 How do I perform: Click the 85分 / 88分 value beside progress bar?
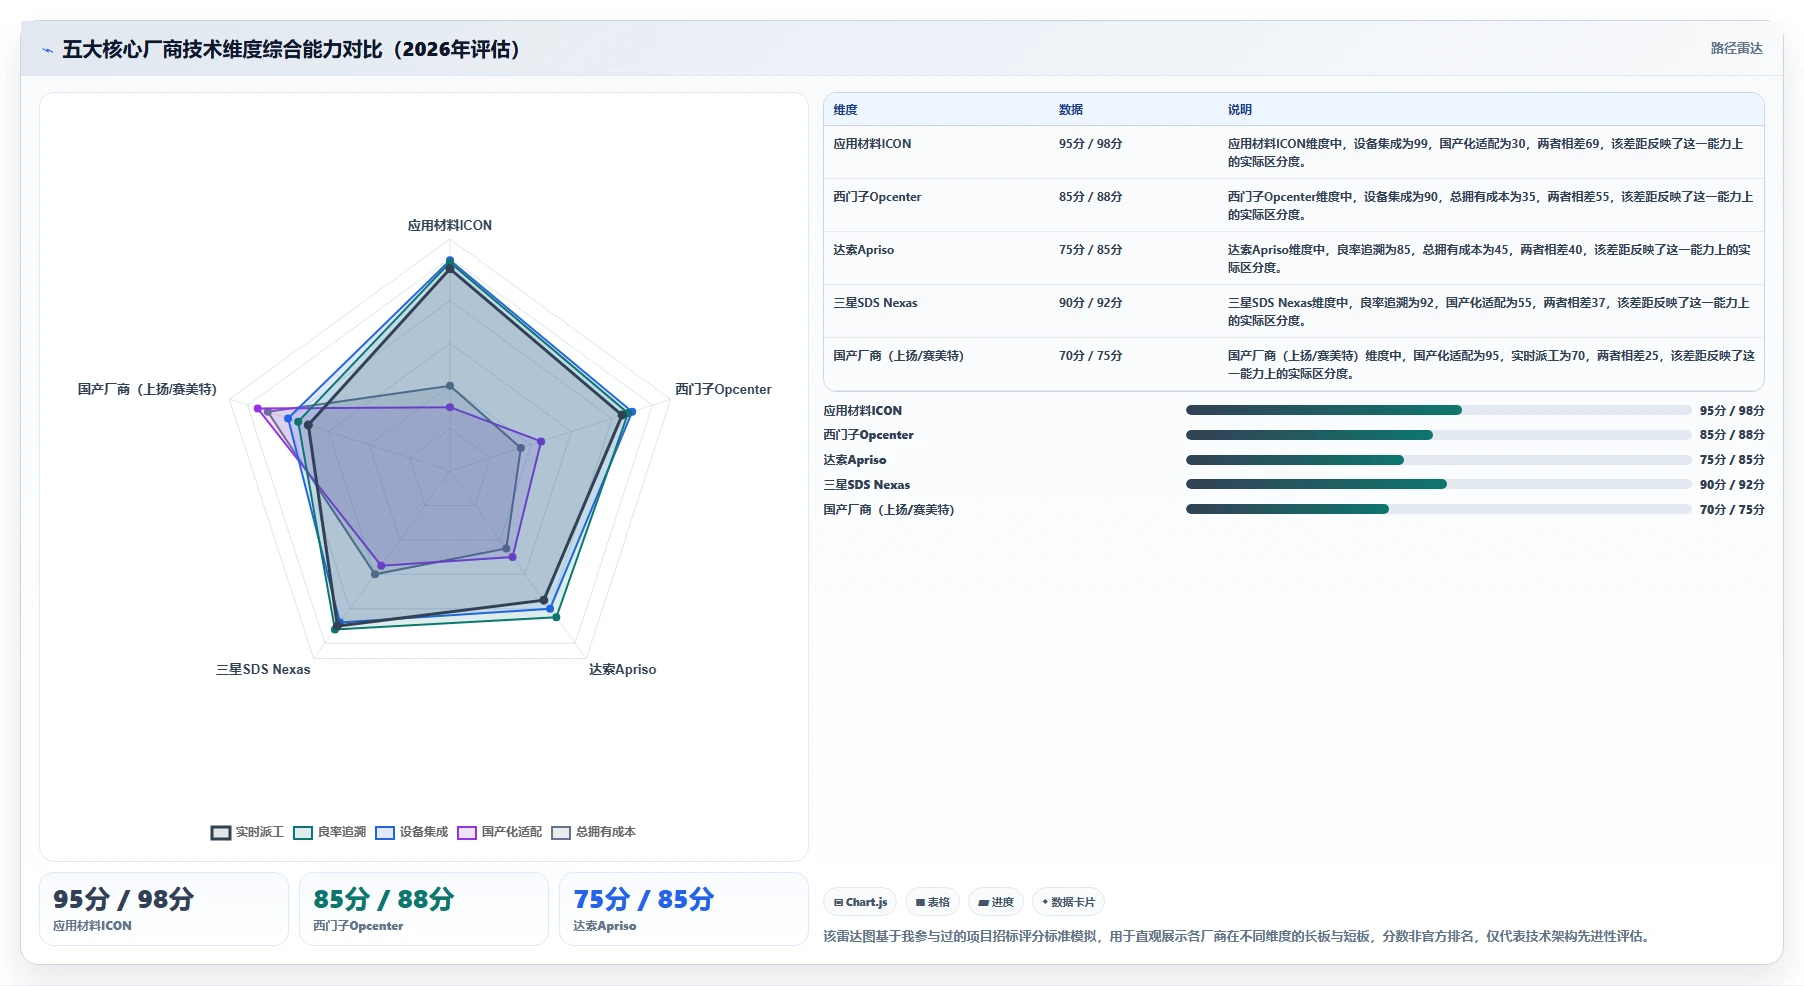click(1732, 435)
